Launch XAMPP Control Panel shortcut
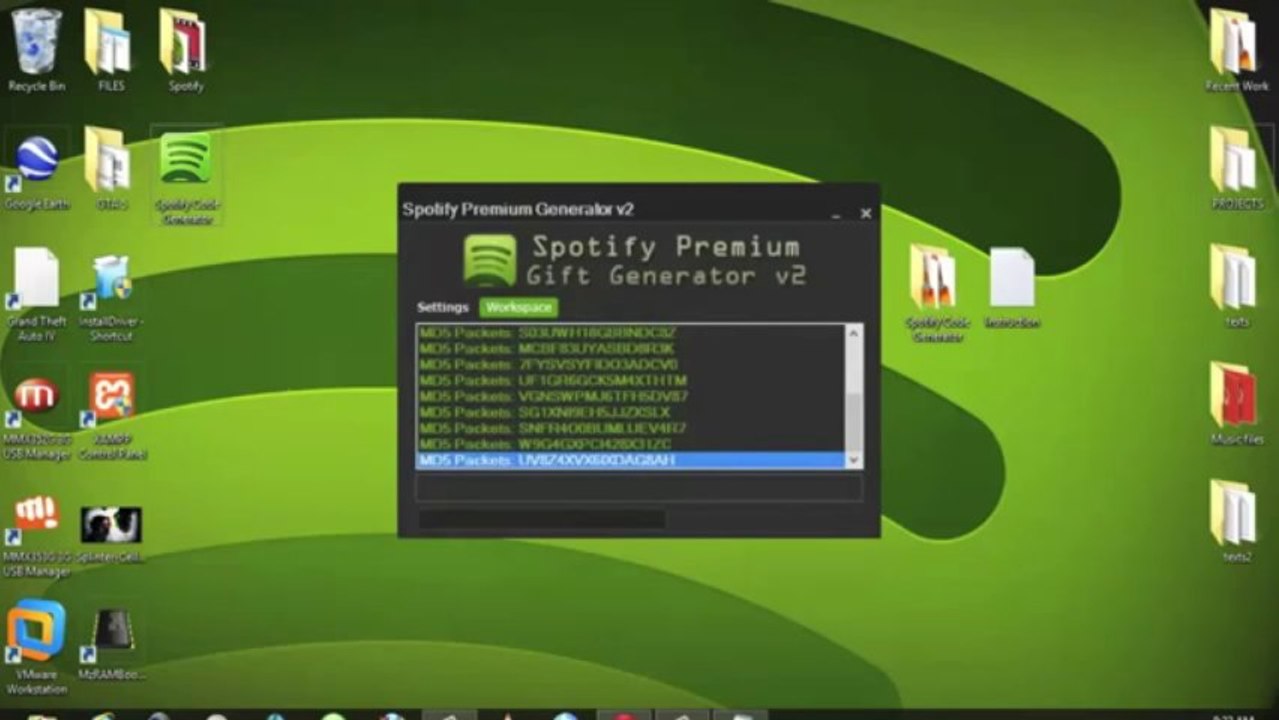Screen dimensions: 1279x720 pyautogui.click(x=112, y=416)
